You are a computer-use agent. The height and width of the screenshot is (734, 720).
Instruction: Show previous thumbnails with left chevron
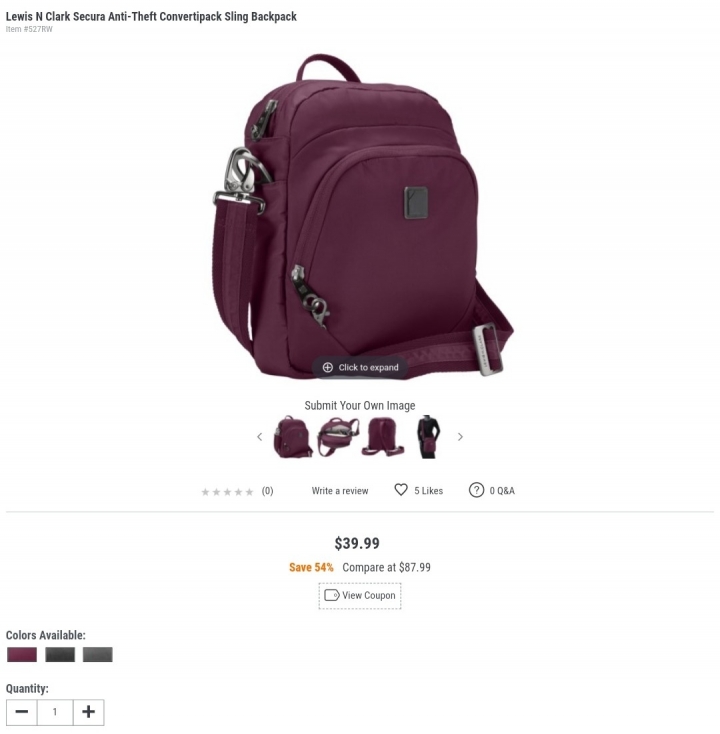coord(260,437)
